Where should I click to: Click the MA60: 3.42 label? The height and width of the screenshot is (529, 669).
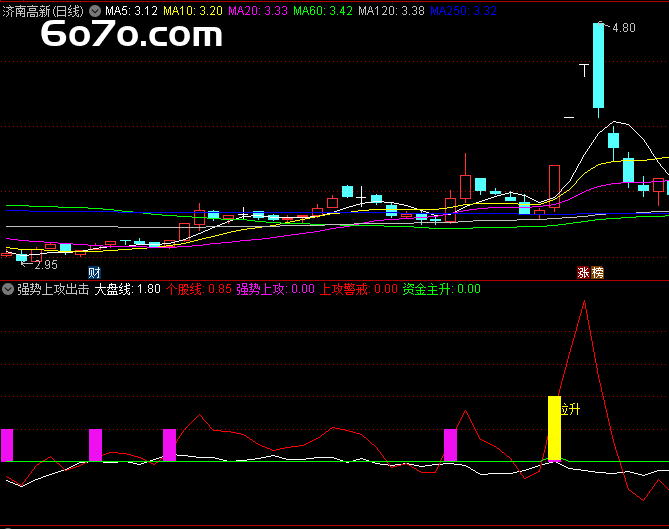[323, 11]
